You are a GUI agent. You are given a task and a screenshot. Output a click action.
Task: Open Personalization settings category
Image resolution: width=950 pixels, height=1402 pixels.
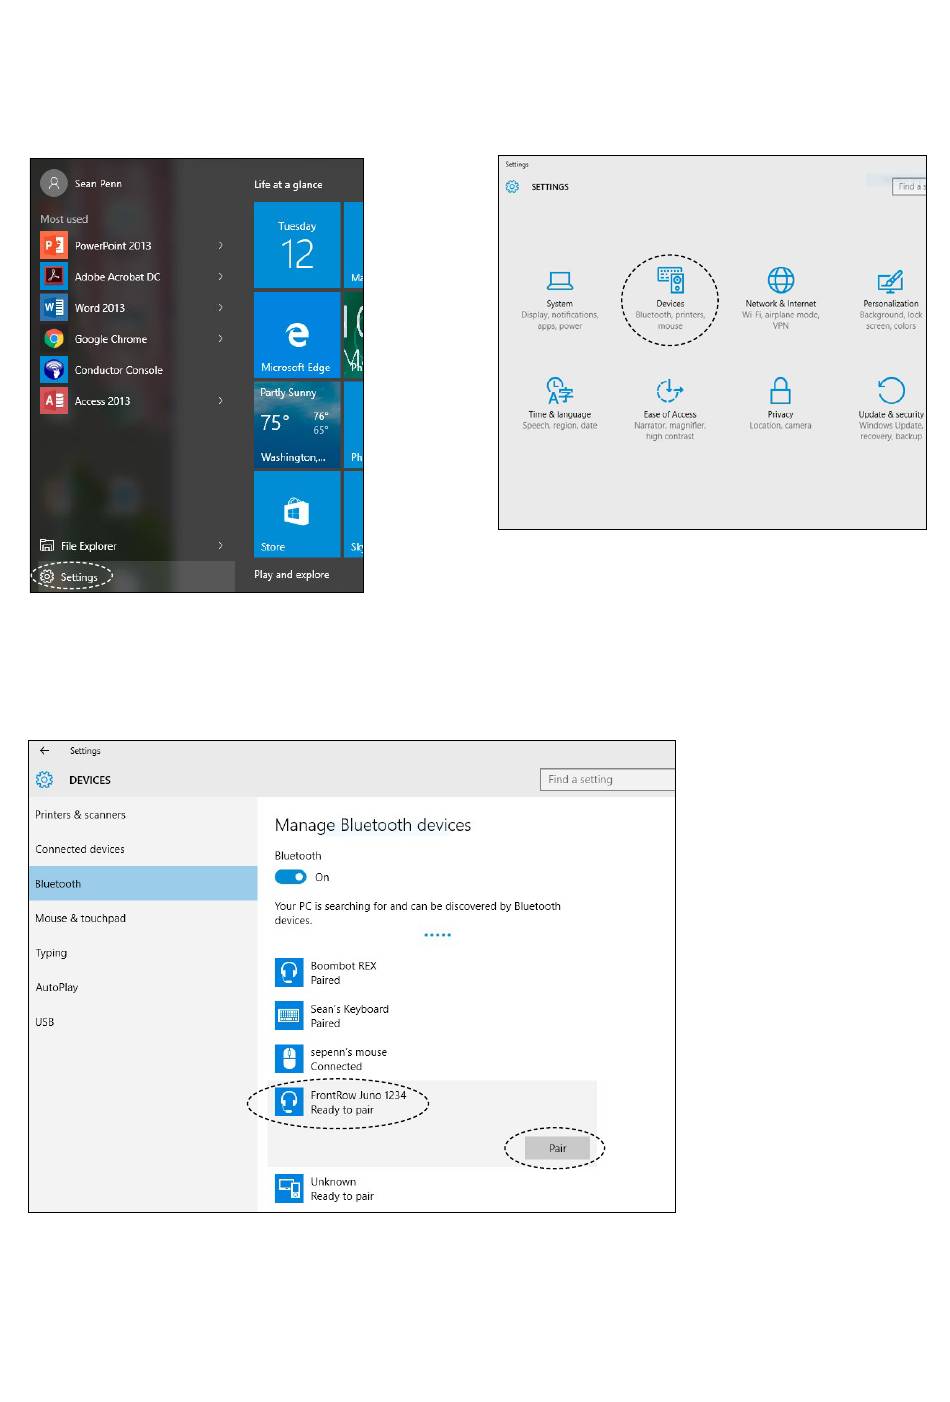click(891, 299)
